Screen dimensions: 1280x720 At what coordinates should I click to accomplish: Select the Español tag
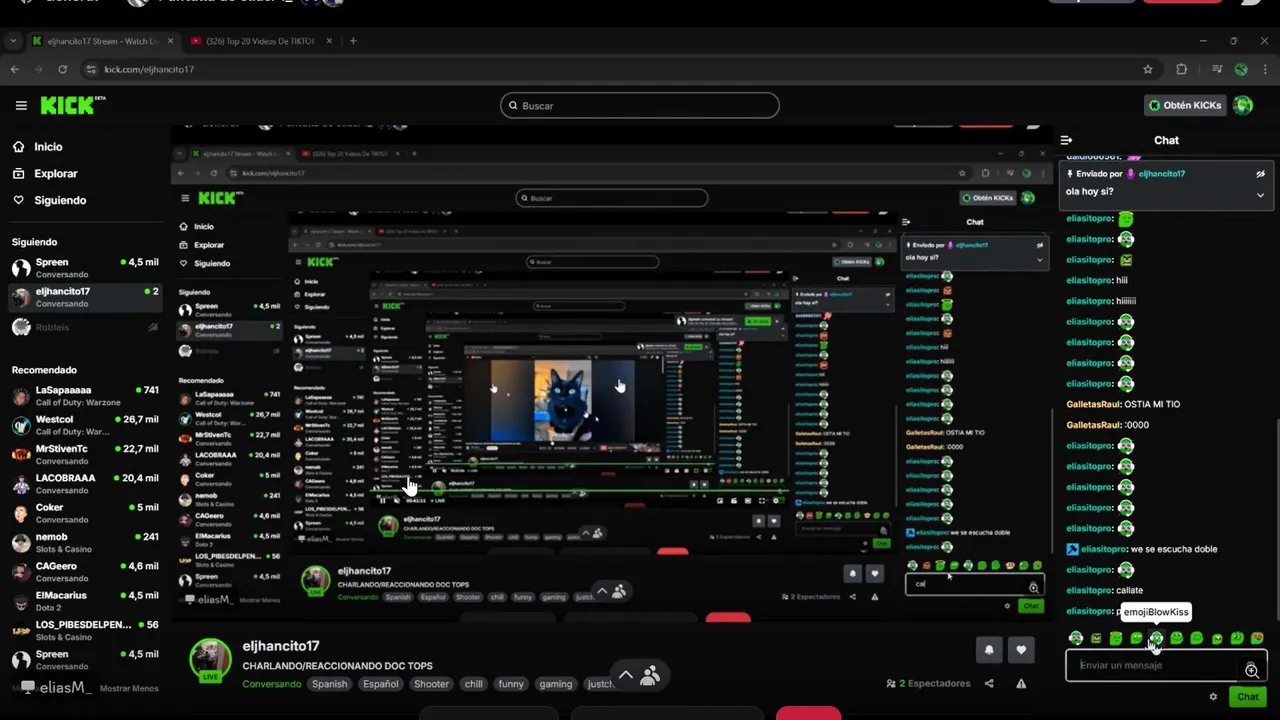coord(380,684)
